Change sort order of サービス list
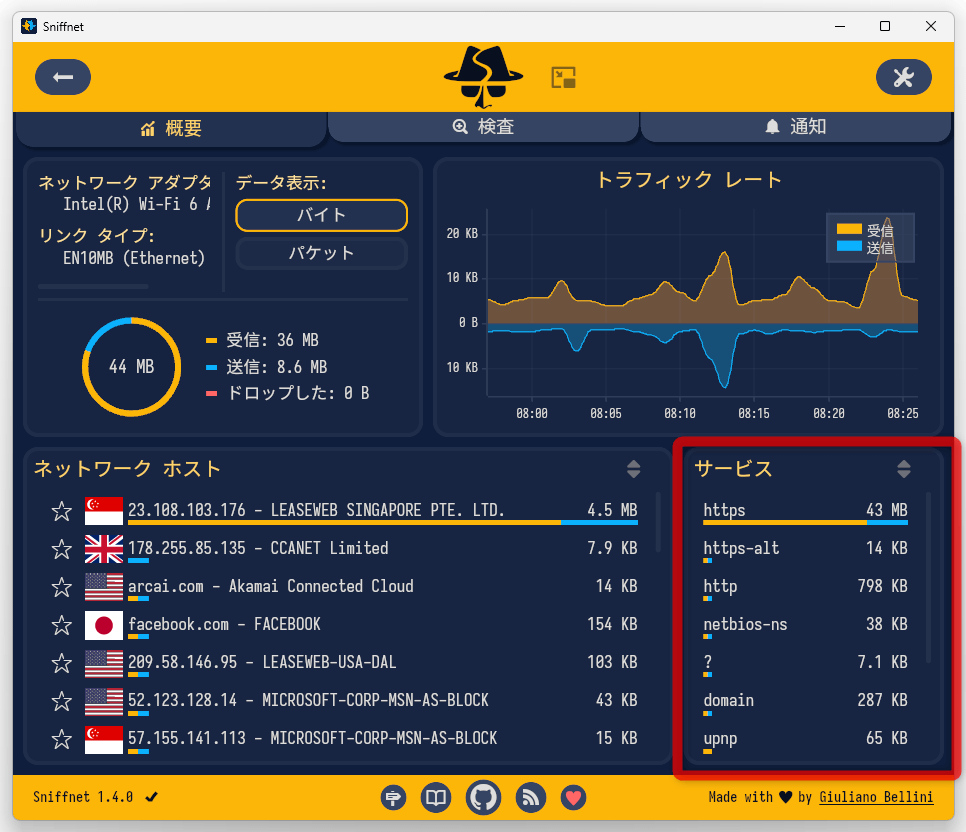 coord(904,469)
